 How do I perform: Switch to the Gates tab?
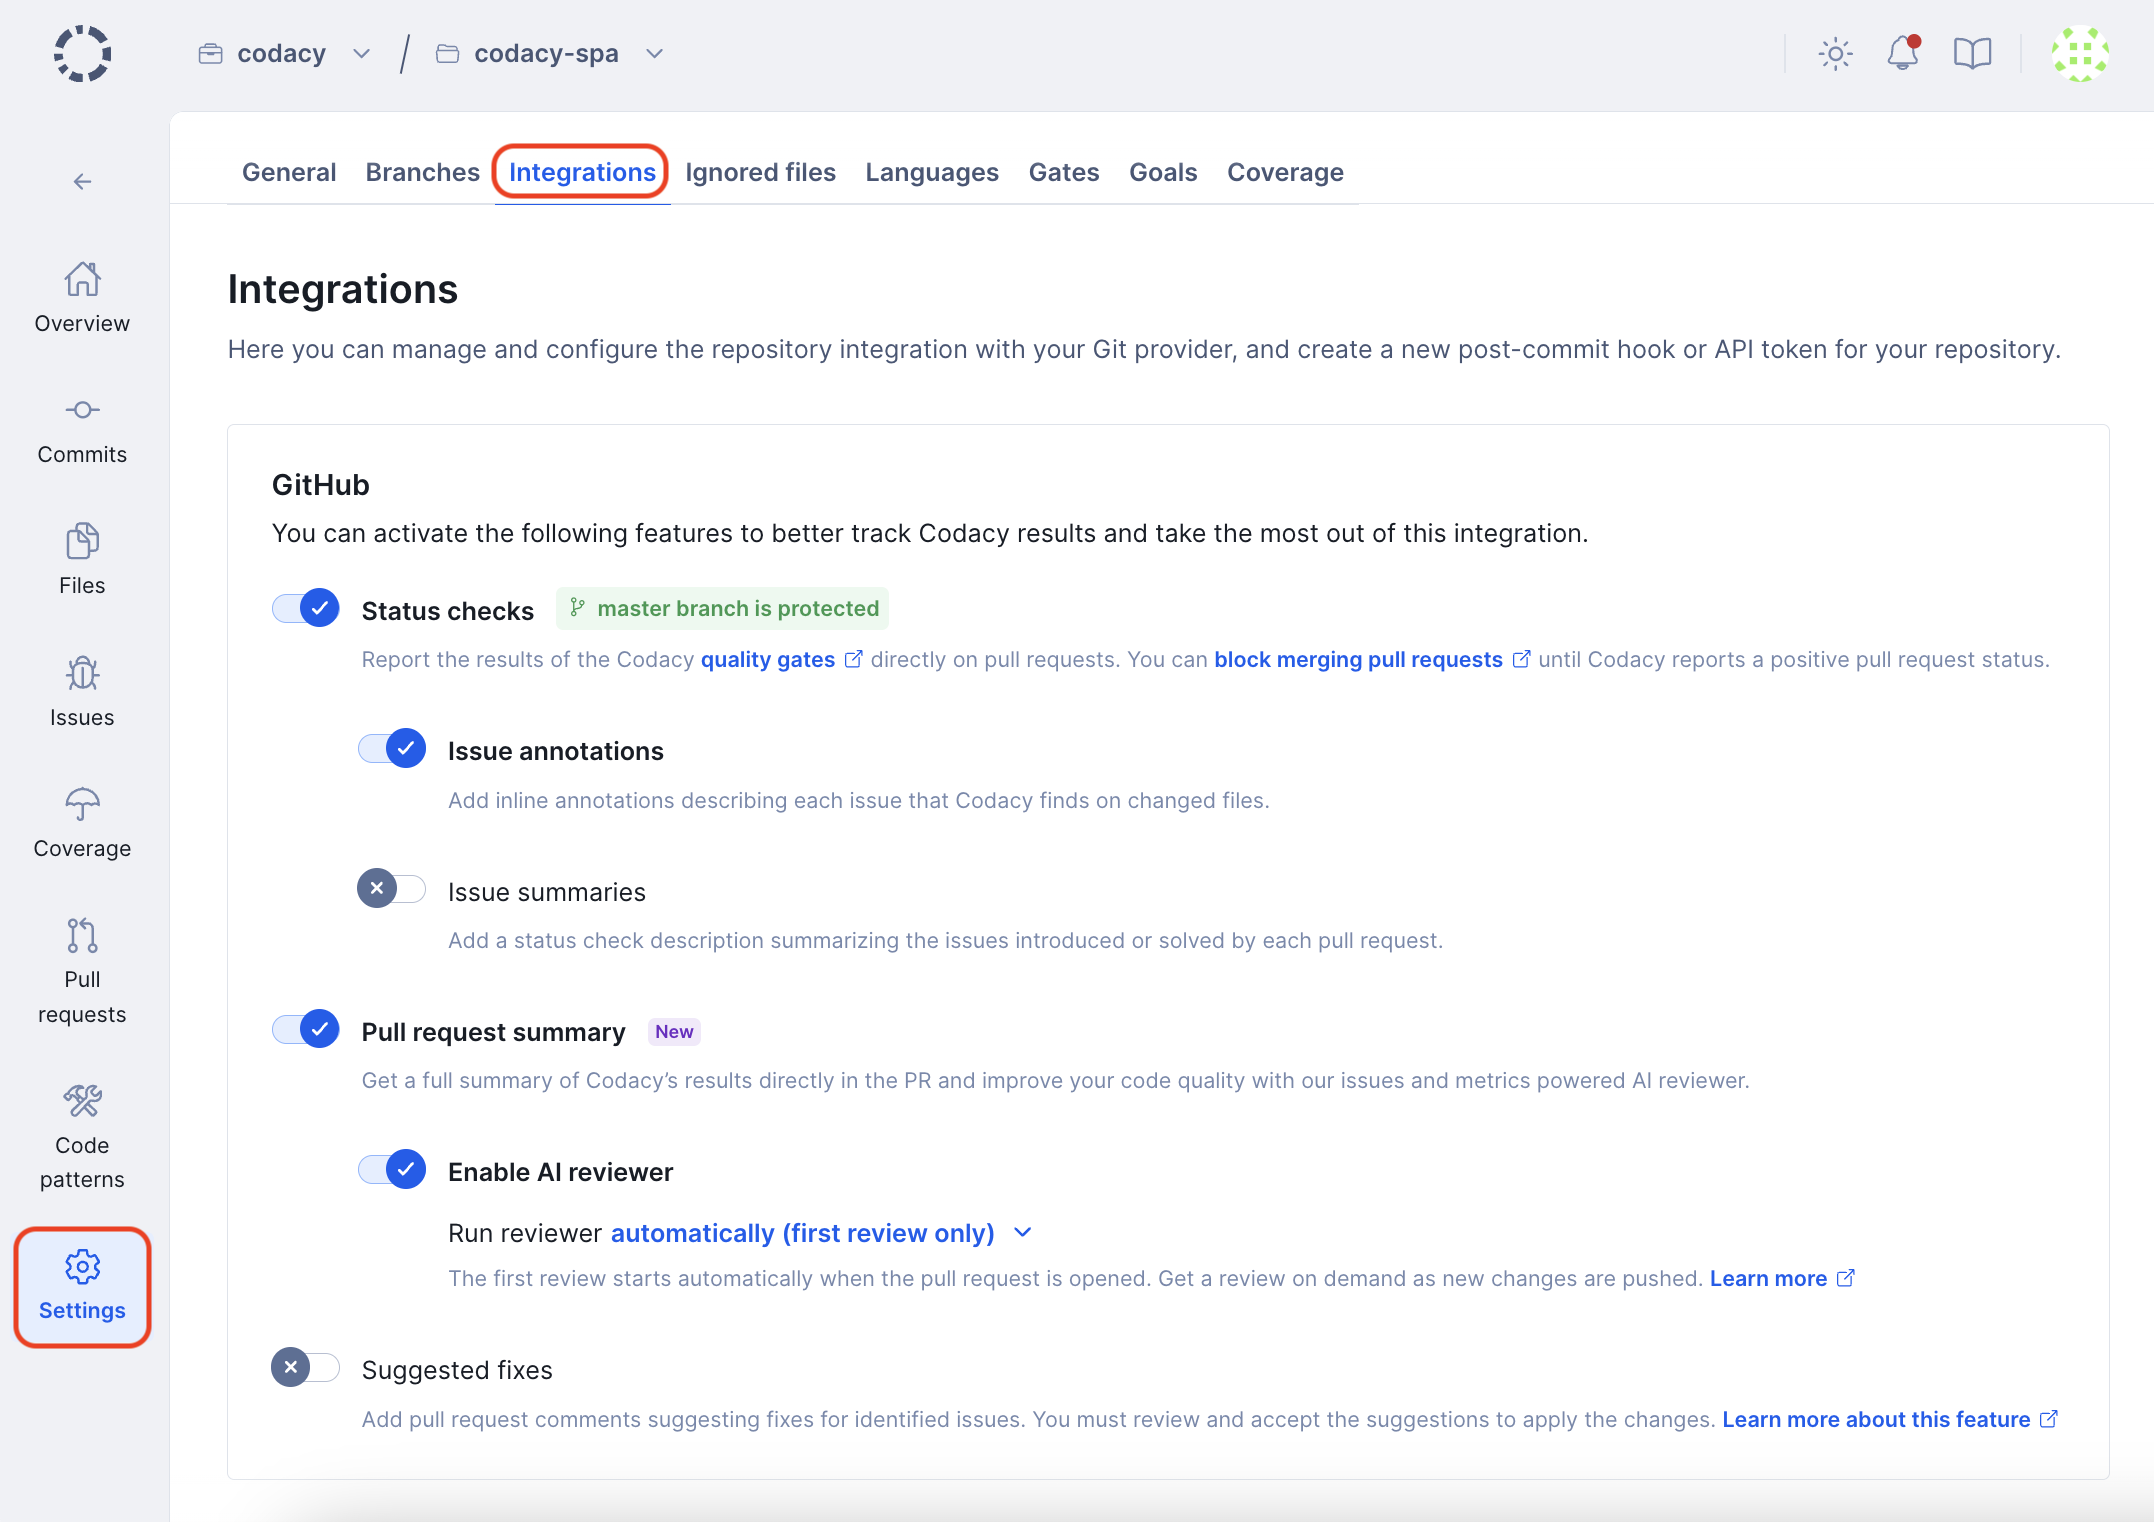1063,172
